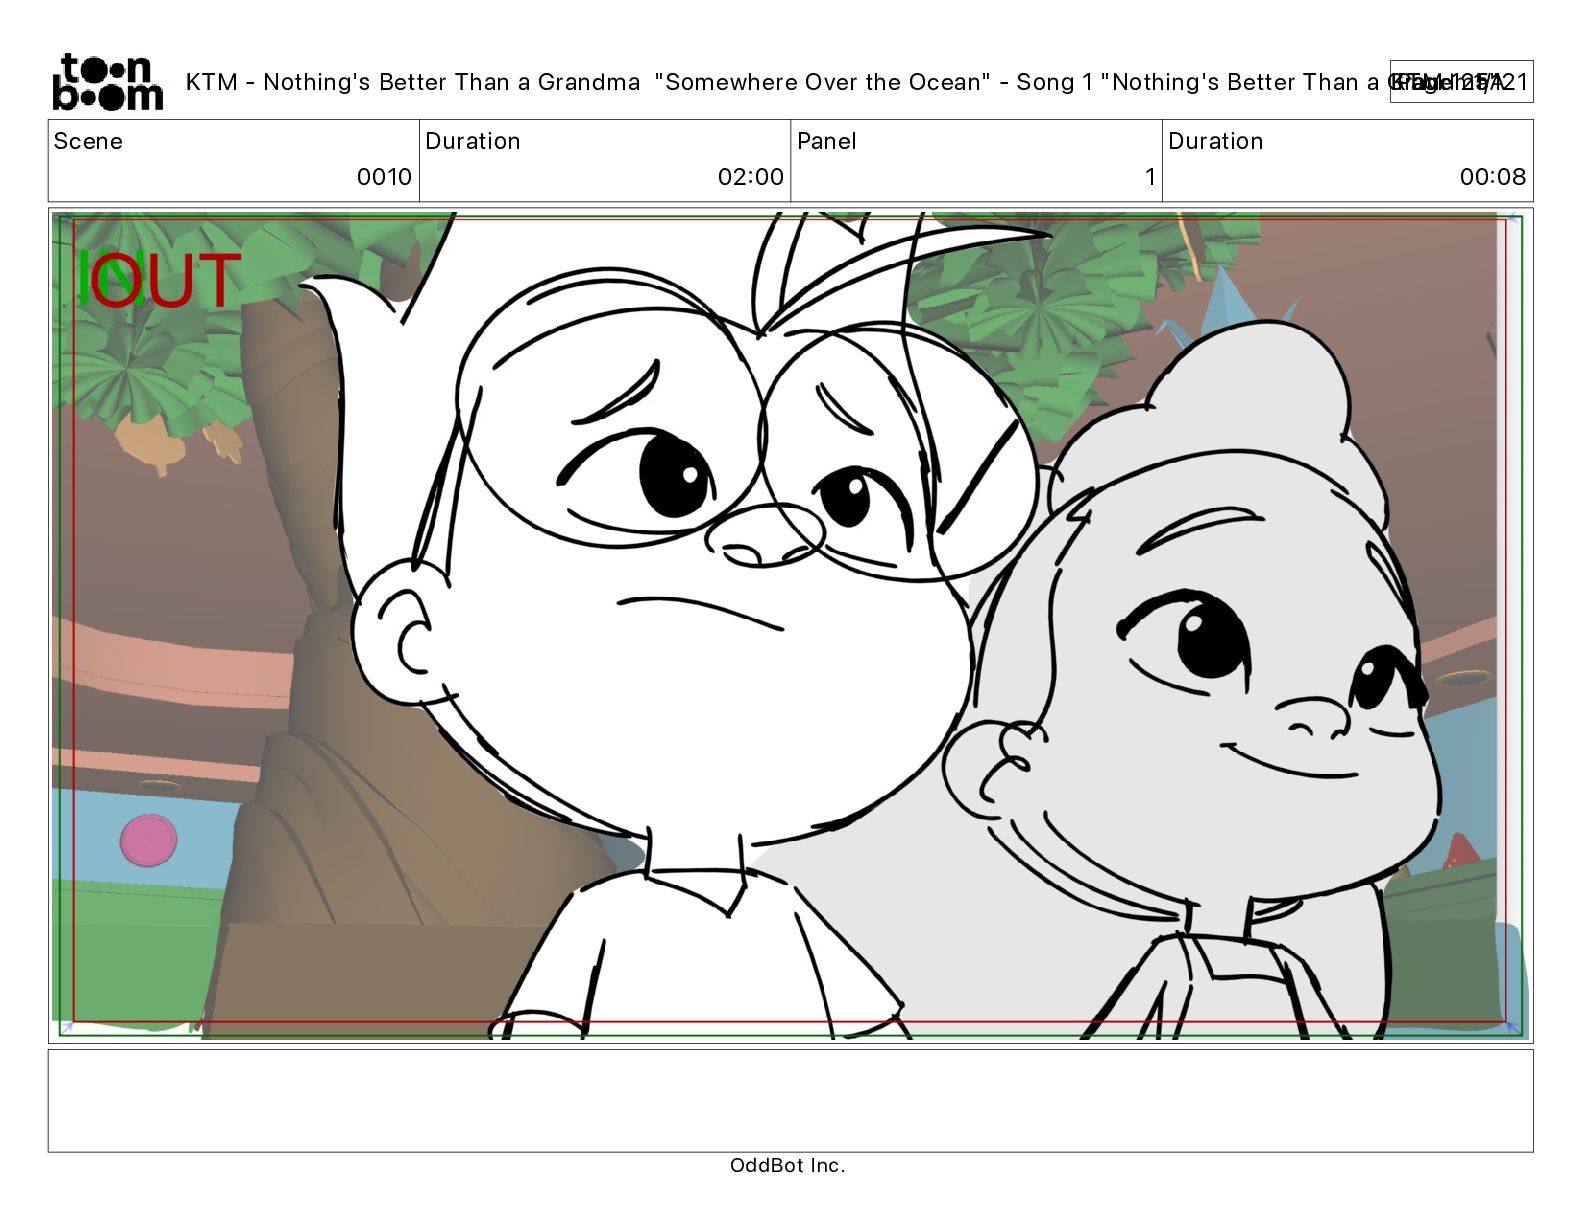
Task: Click the Panel number 1
Action: pos(1150,177)
